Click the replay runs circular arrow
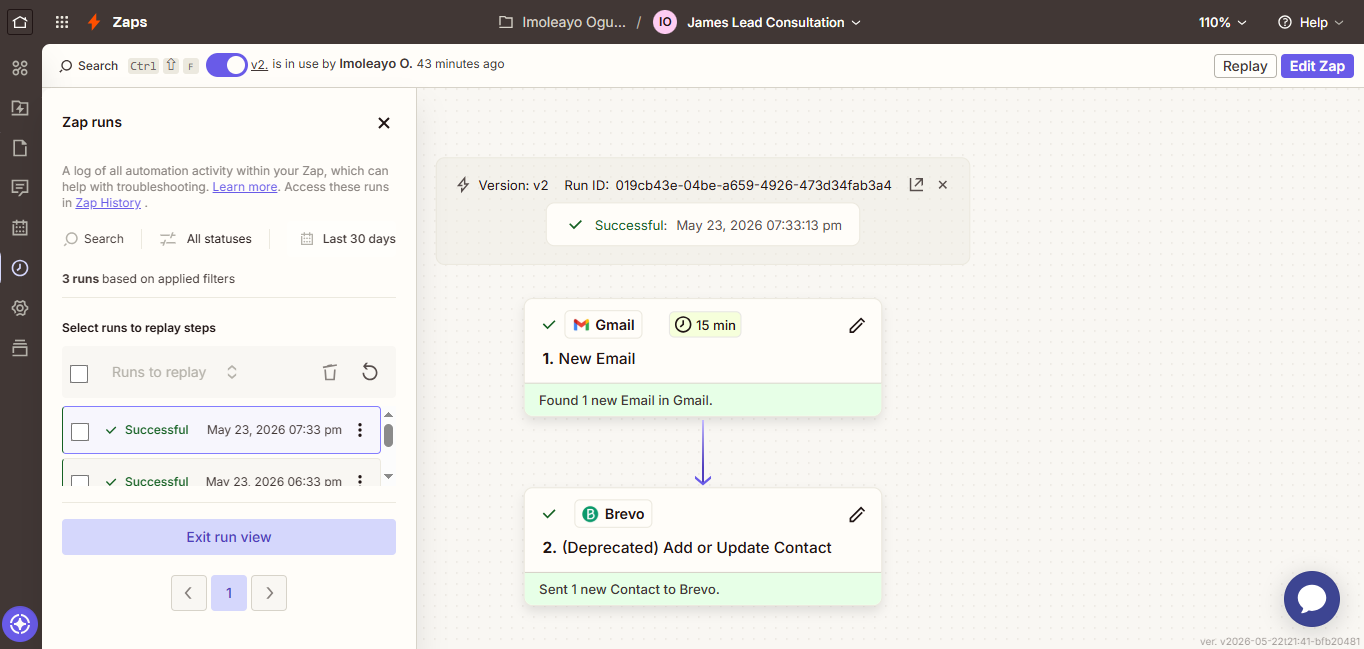The image size is (1364, 649). tap(370, 372)
